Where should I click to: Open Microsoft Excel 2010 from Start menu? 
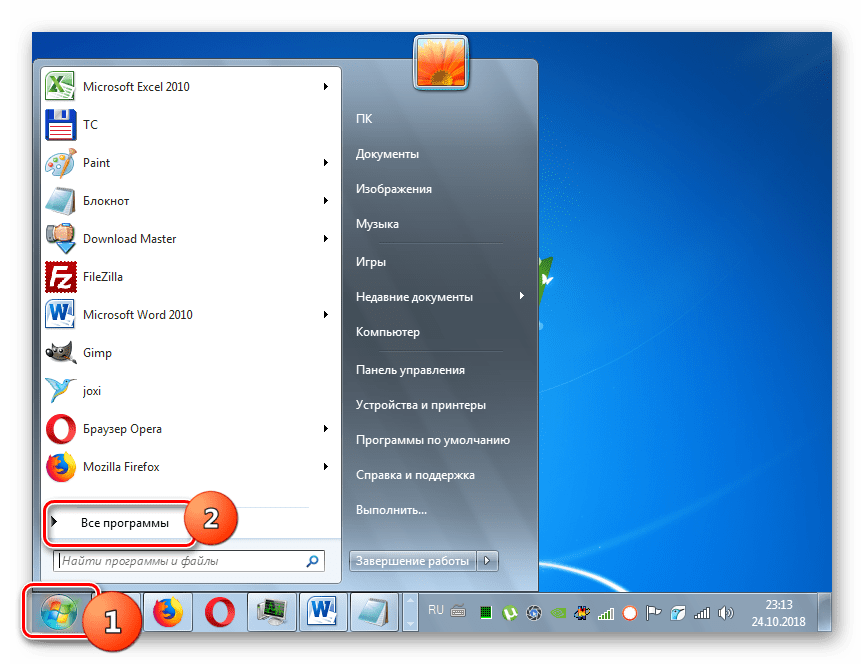tap(135, 87)
